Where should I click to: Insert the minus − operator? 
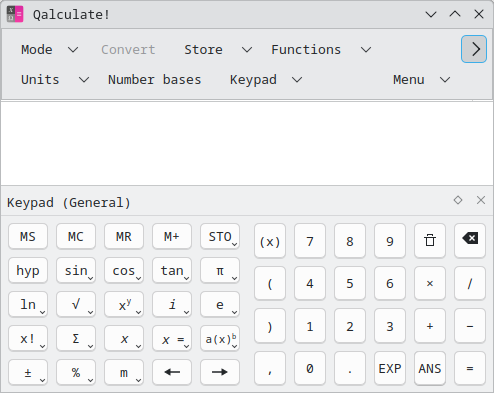coord(470,326)
